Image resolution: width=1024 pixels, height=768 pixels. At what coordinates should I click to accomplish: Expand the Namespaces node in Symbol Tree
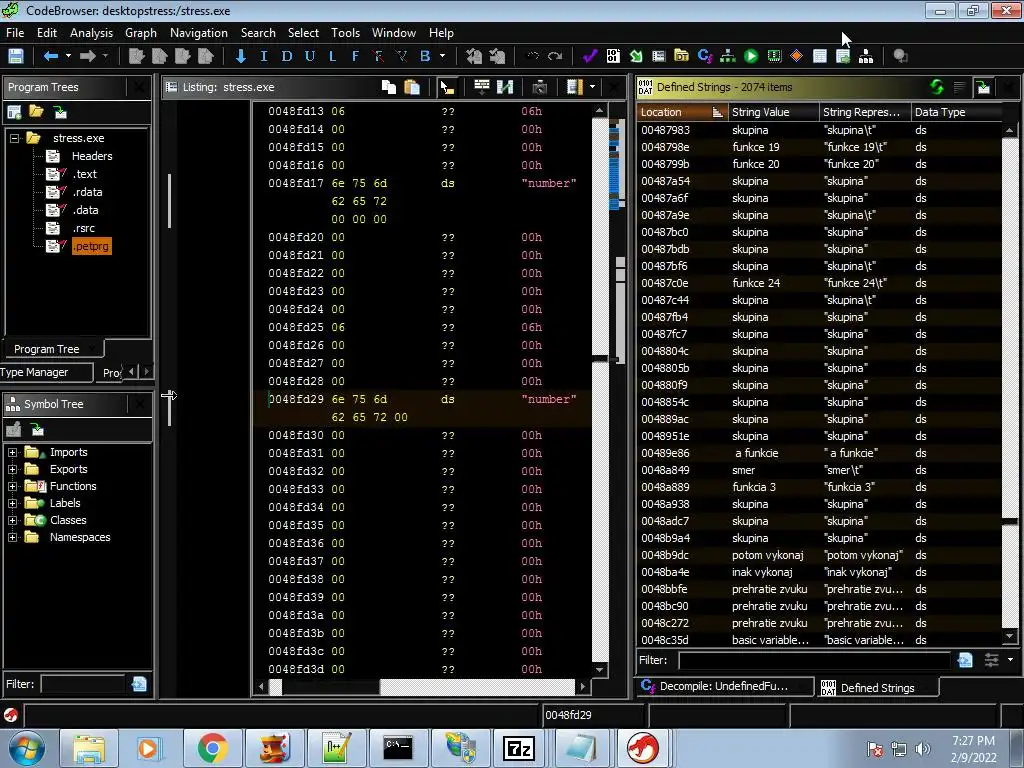coord(12,537)
